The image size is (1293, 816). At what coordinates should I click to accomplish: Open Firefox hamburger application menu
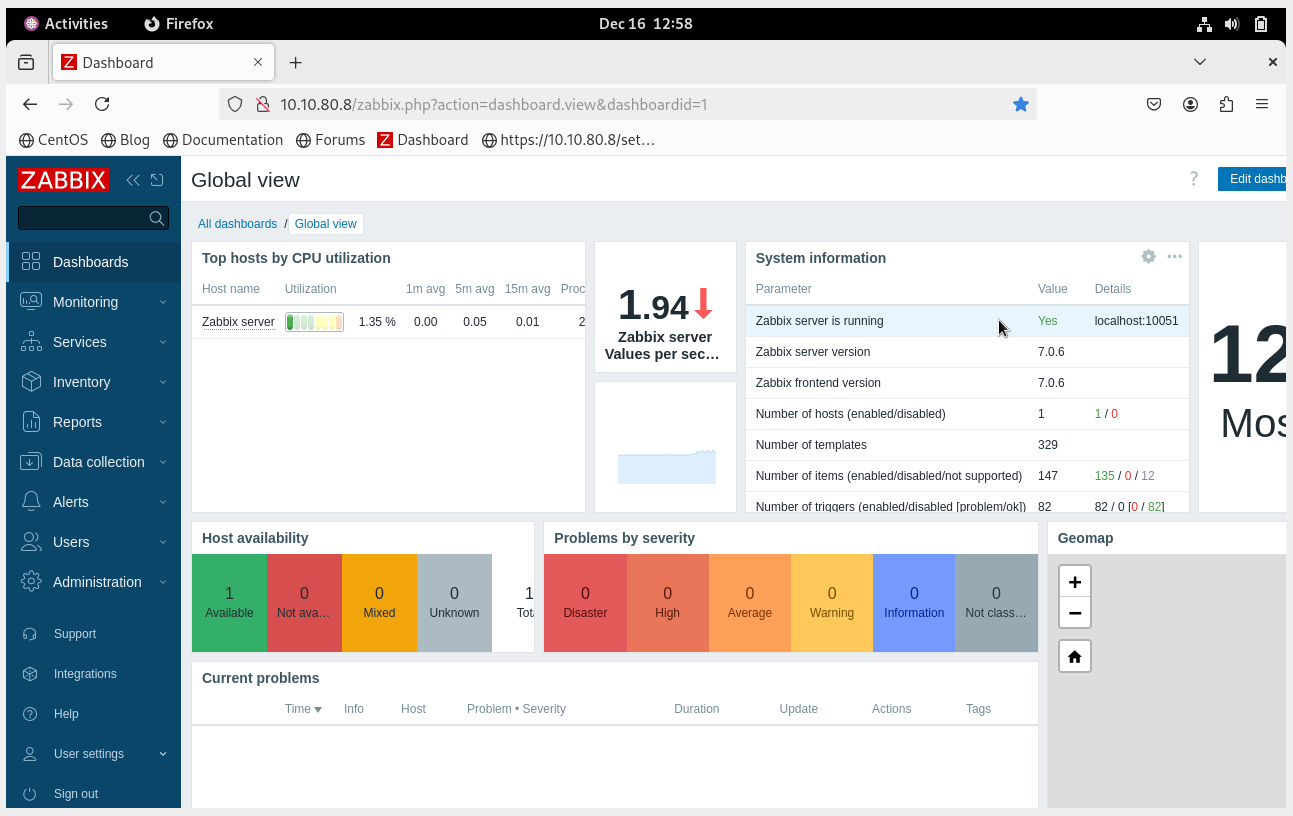1262,104
